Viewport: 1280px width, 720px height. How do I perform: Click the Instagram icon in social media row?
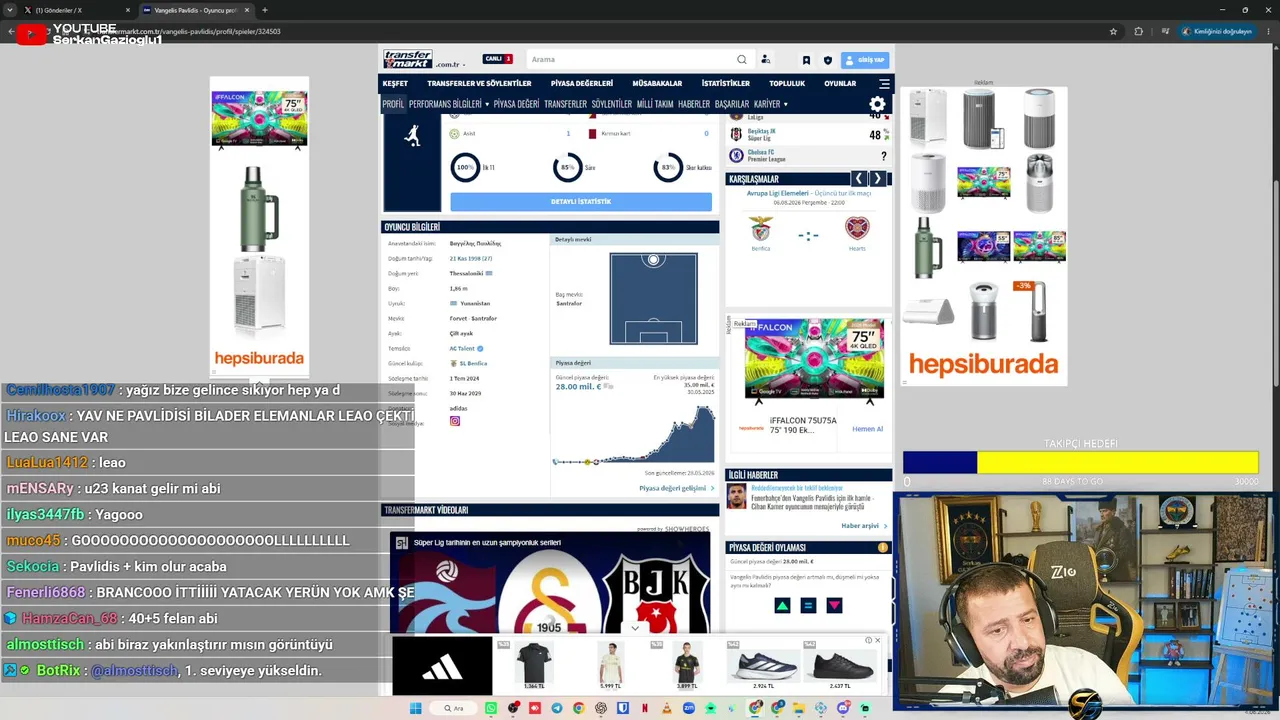[455, 421]
